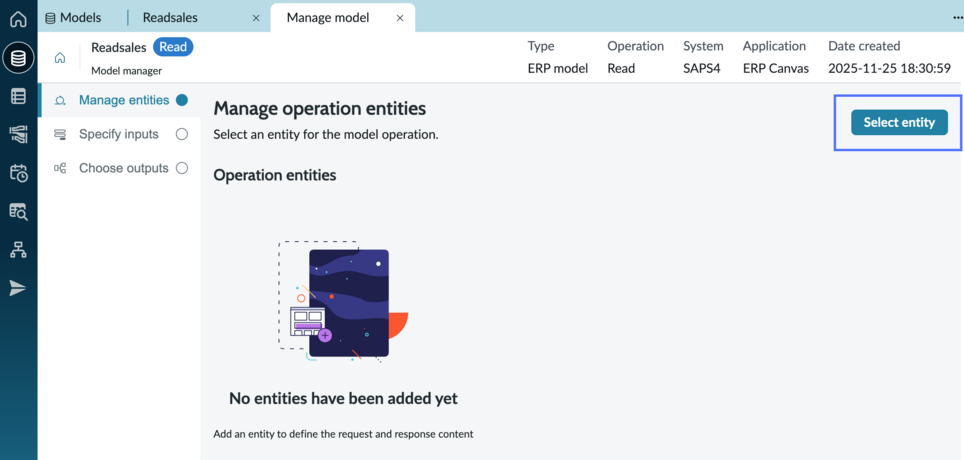Click the Readsales model name in header
Image resolution: width=964 pixels, height=460 pixels.
pyautogui.click(x=119, y=47)
